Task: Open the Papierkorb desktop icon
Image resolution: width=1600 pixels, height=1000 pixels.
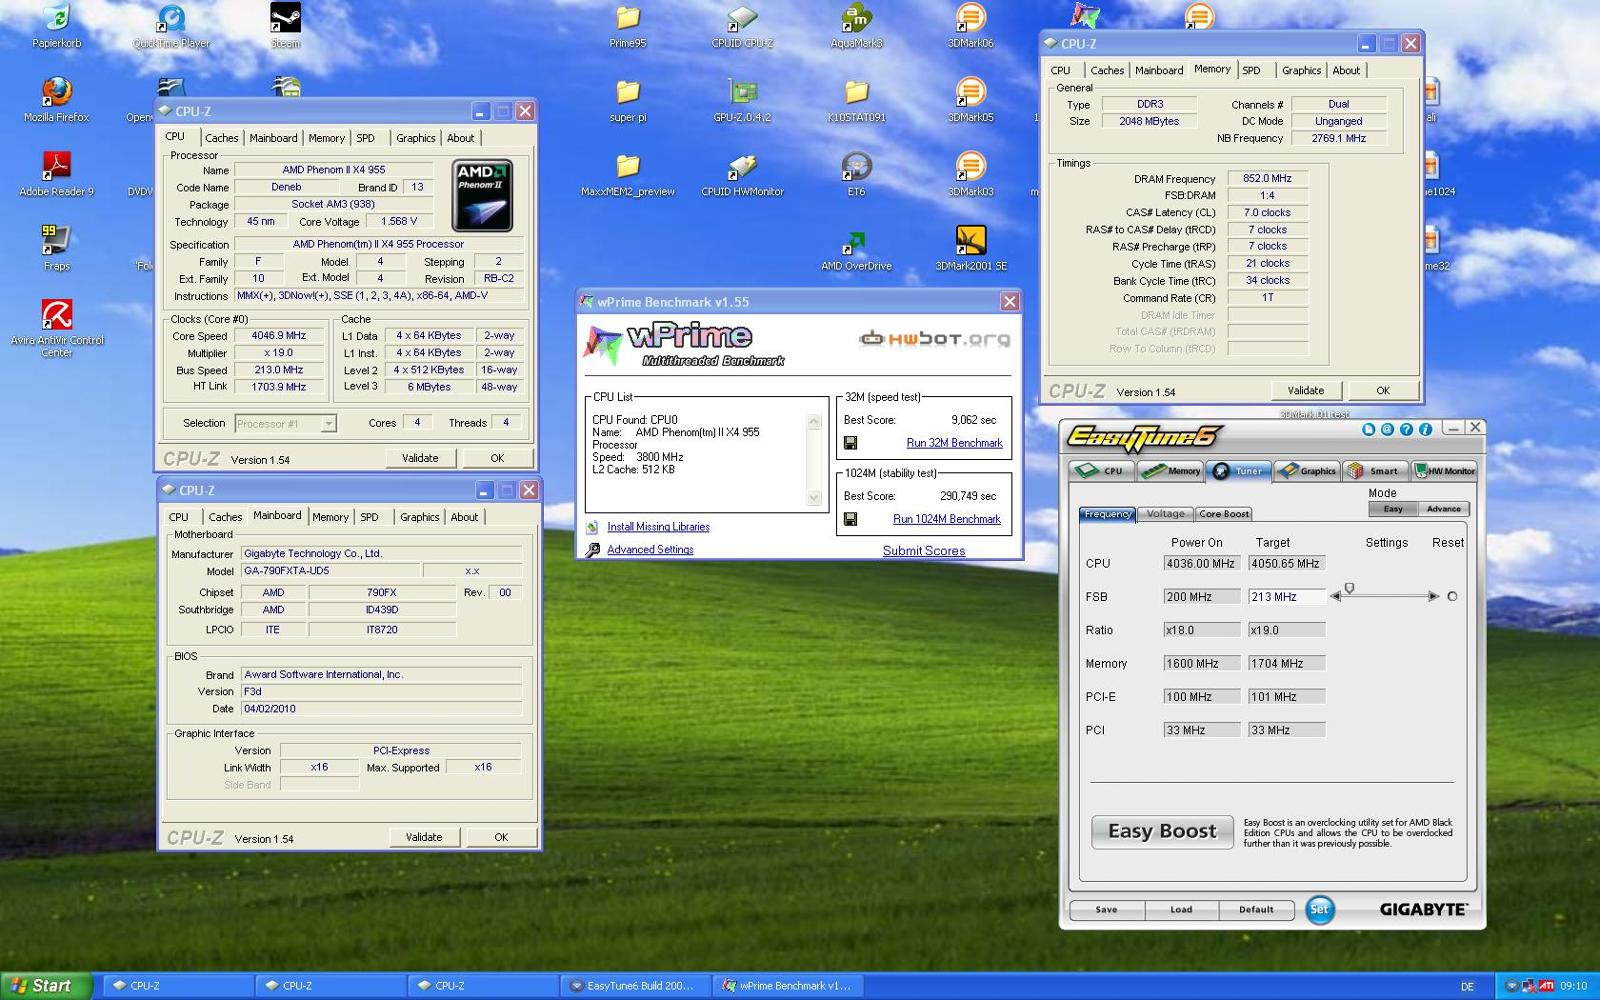Action: (x=57, y=27)
